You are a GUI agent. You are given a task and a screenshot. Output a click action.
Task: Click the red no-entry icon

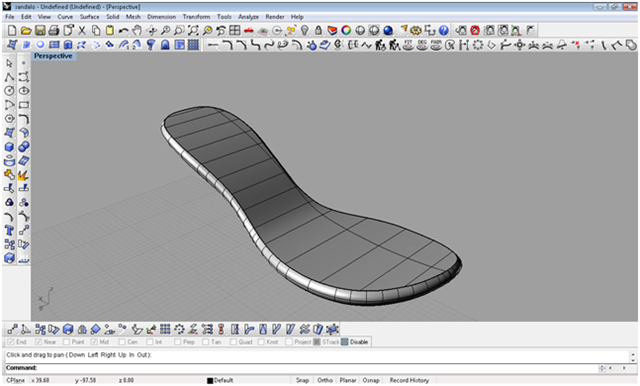pyautogui.click(x=475, y=30)
